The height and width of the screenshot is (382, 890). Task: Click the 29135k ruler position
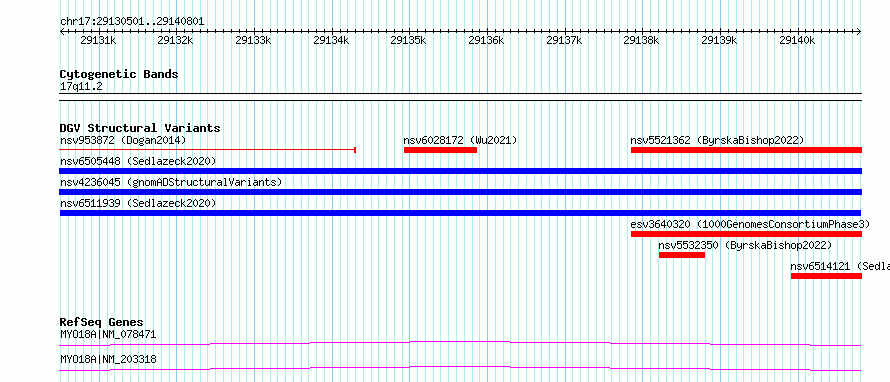pos(409,40)
